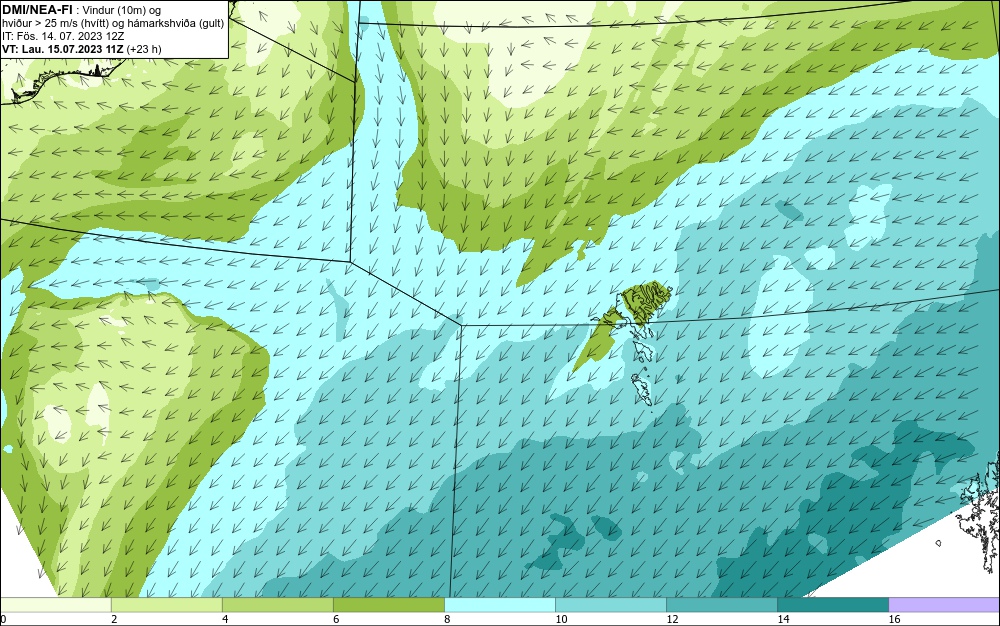Screen dimensions: 1000x626
Task: Click the legend label "12"
Action: [672, 619]
